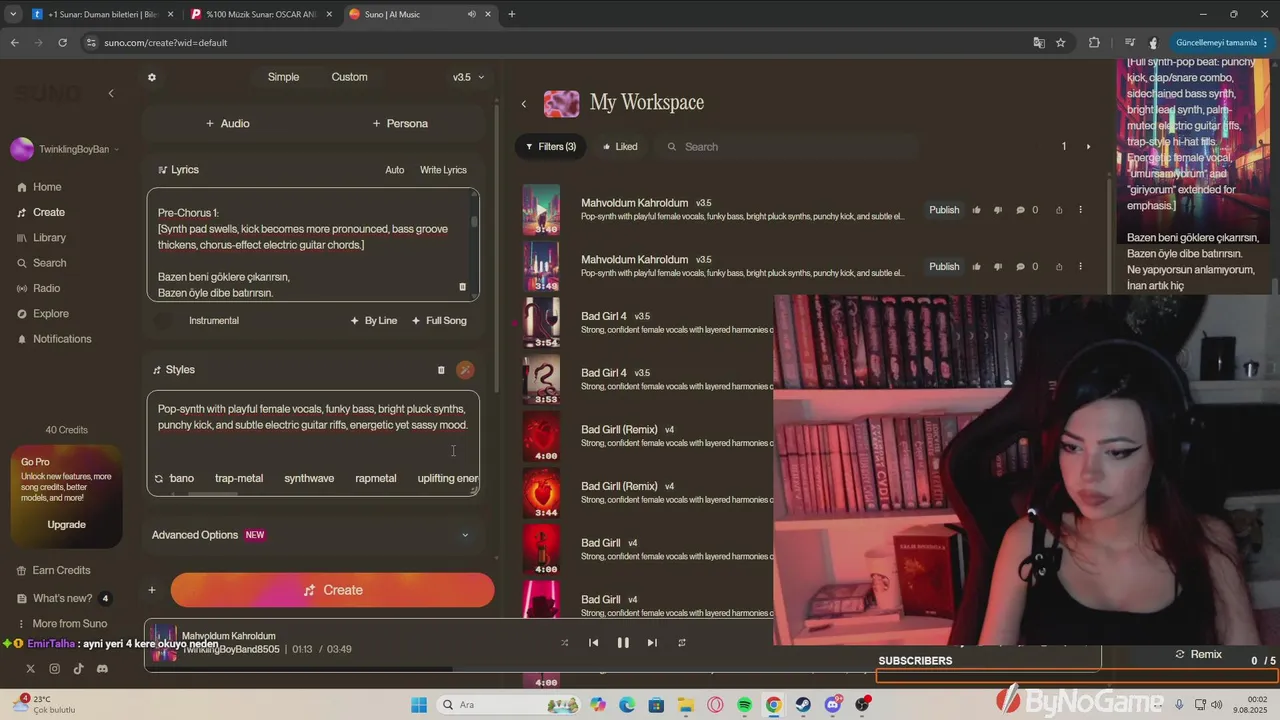Open the v3.5 model dropdown
Screen dimensions: 1280x720
468,77
